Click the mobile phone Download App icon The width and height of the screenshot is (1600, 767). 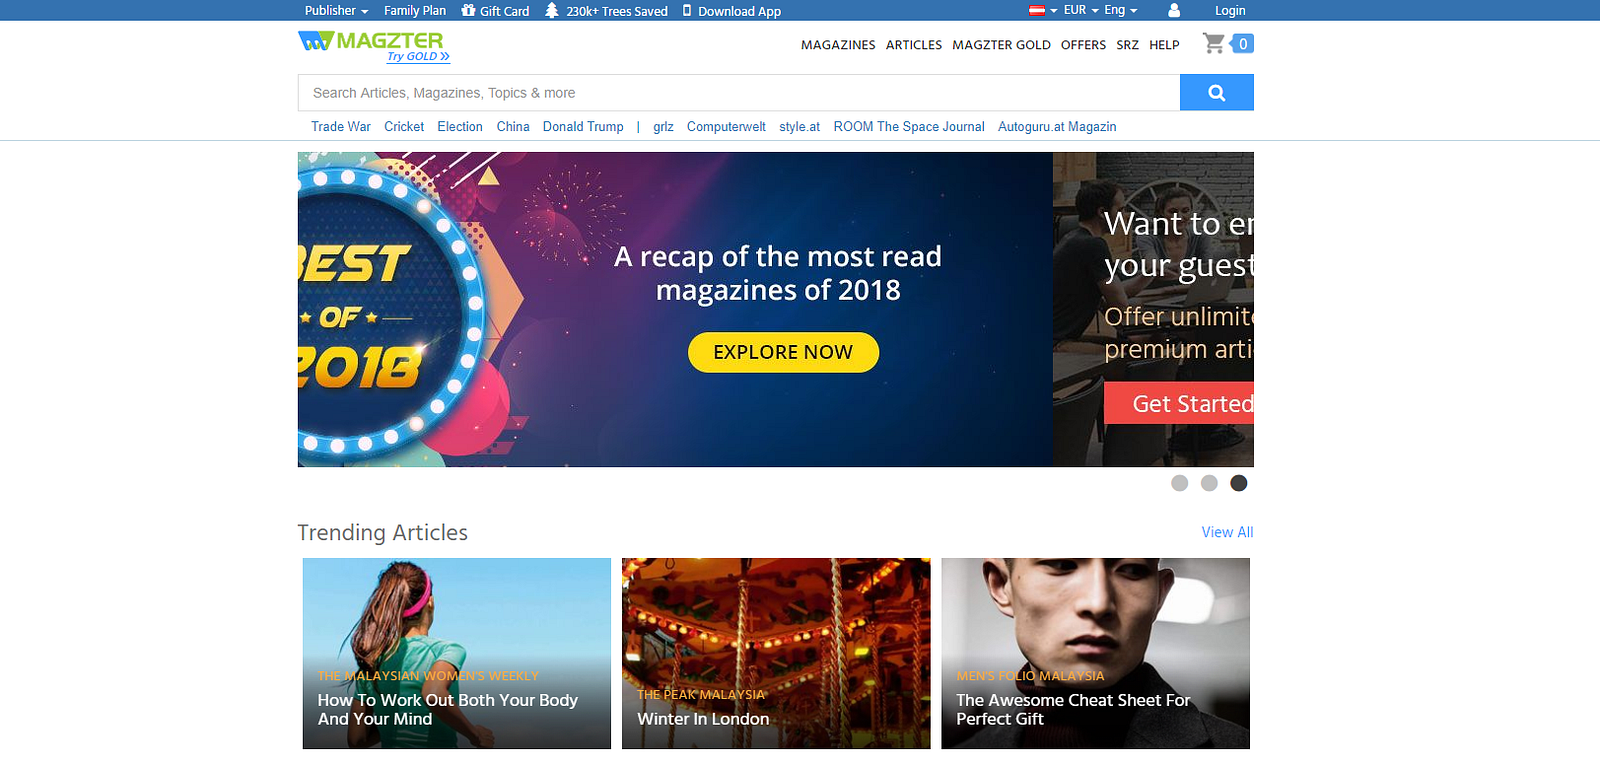click(687, 10)
